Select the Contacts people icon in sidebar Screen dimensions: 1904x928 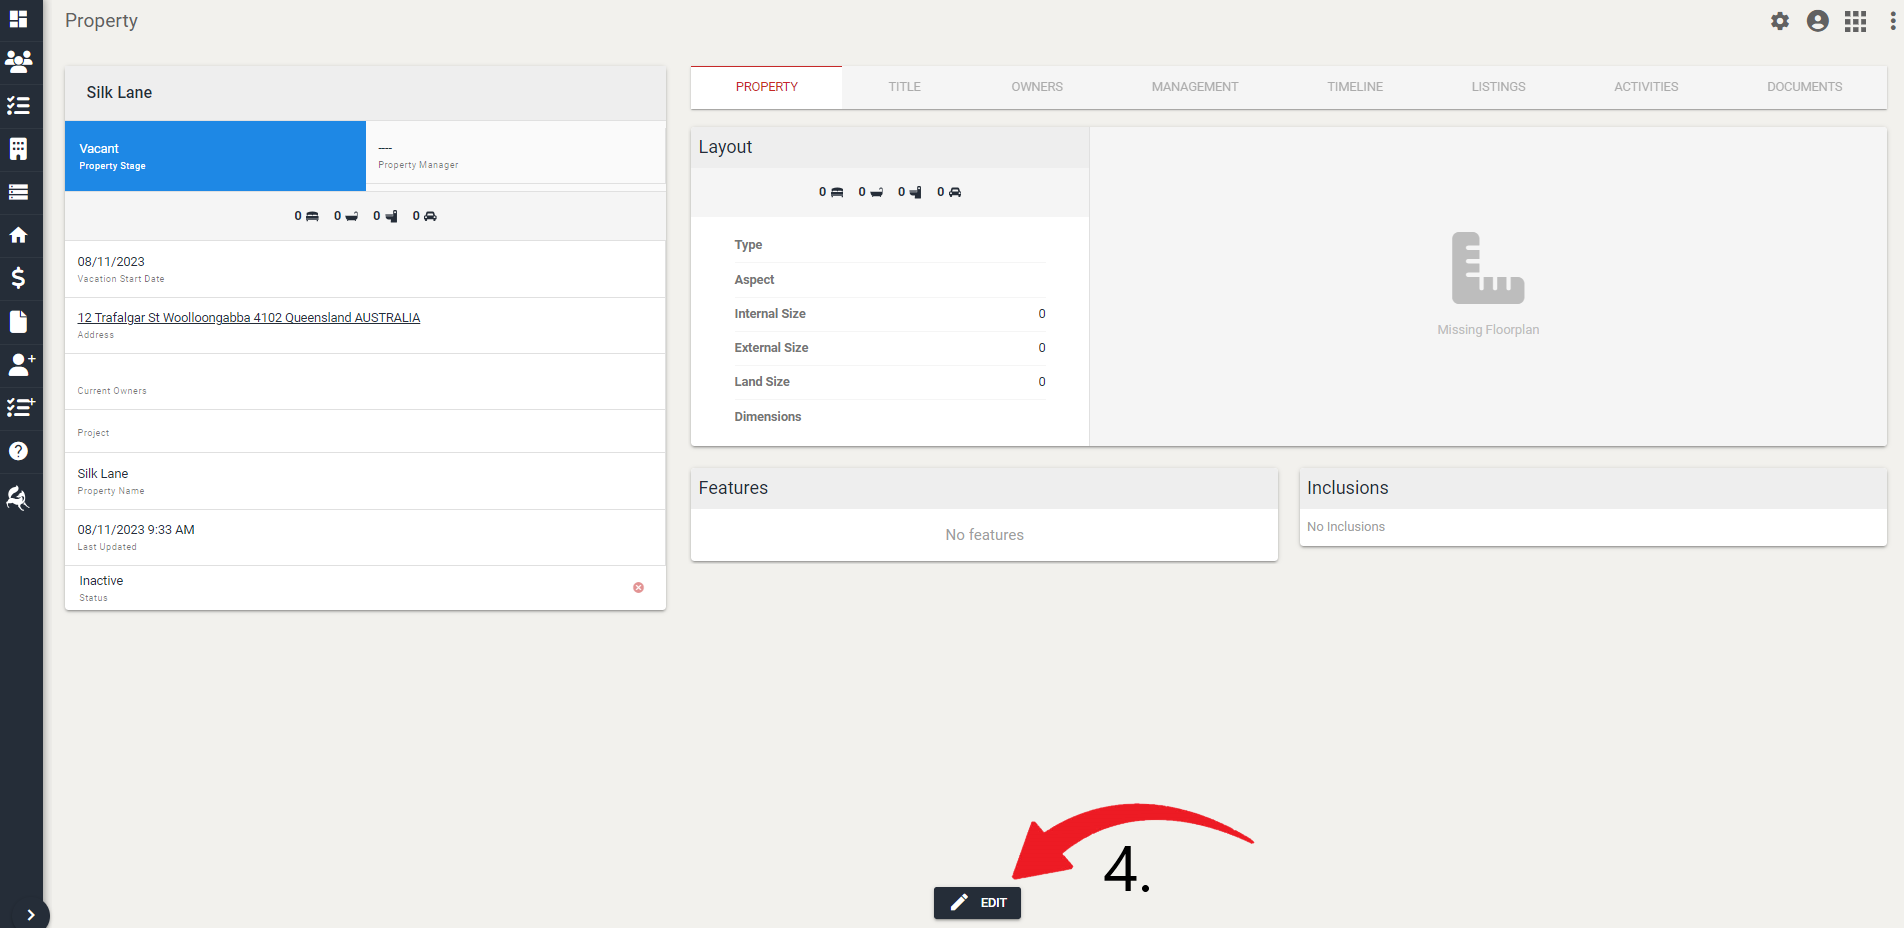click(20, 62)
